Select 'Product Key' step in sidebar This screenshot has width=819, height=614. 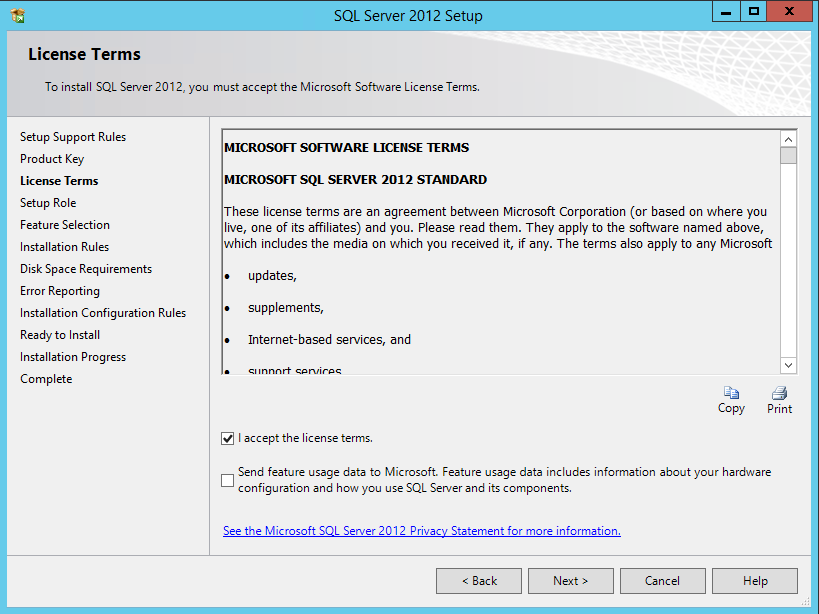tap(52, 159)
